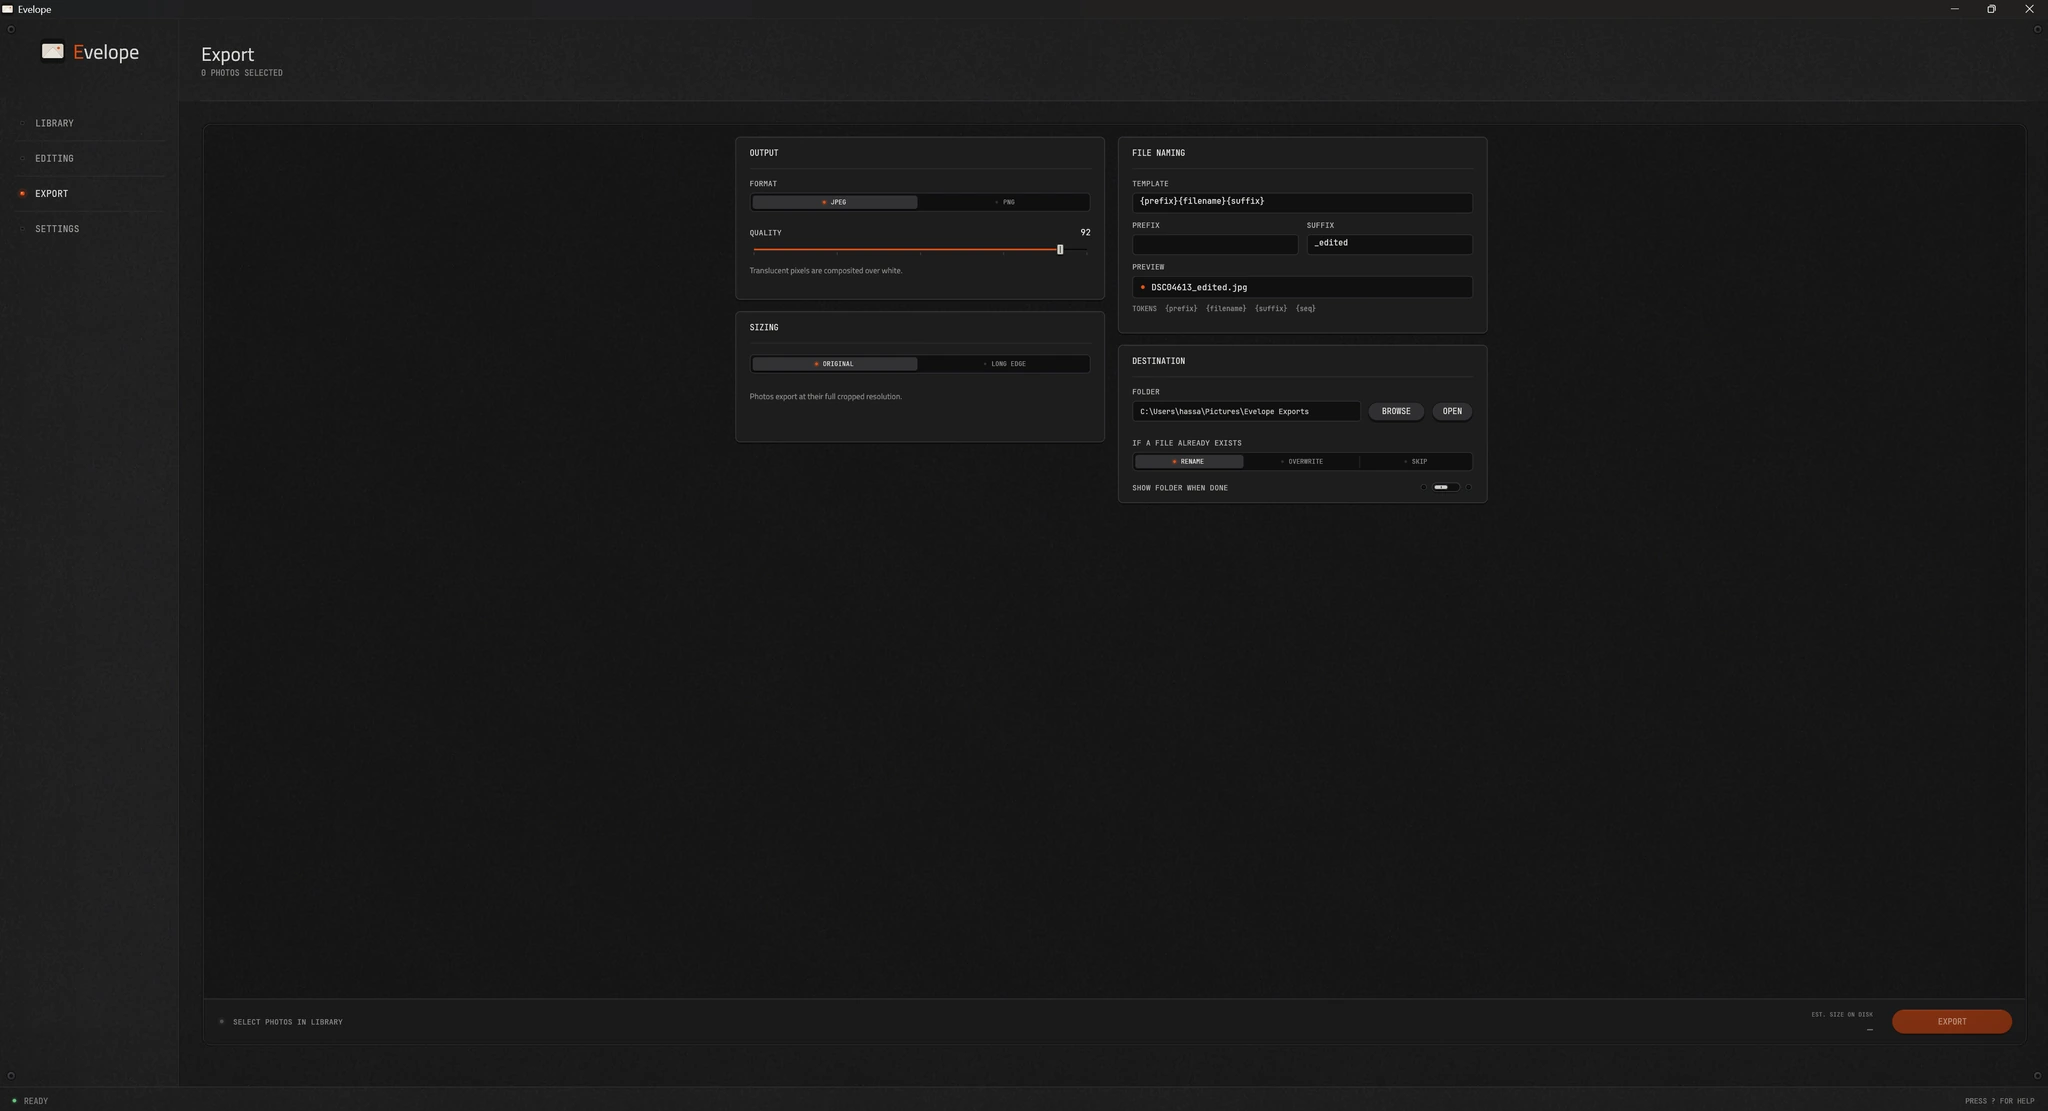Minimize the Evelope window
This screenshot has width=2048, height=1111.
[x=1954, y=9]
